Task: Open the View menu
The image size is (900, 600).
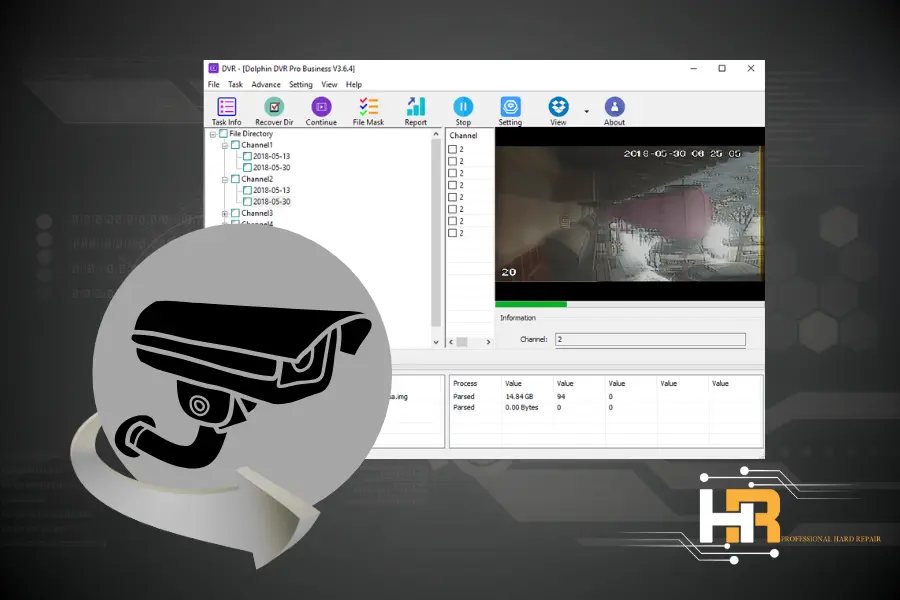Action: coord(329,84)
